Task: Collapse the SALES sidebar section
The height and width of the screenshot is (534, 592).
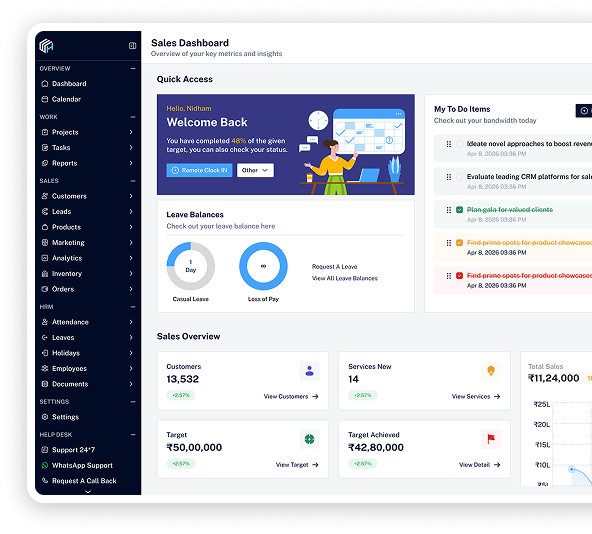Action: pyautogui.click(x=133, y=181)
